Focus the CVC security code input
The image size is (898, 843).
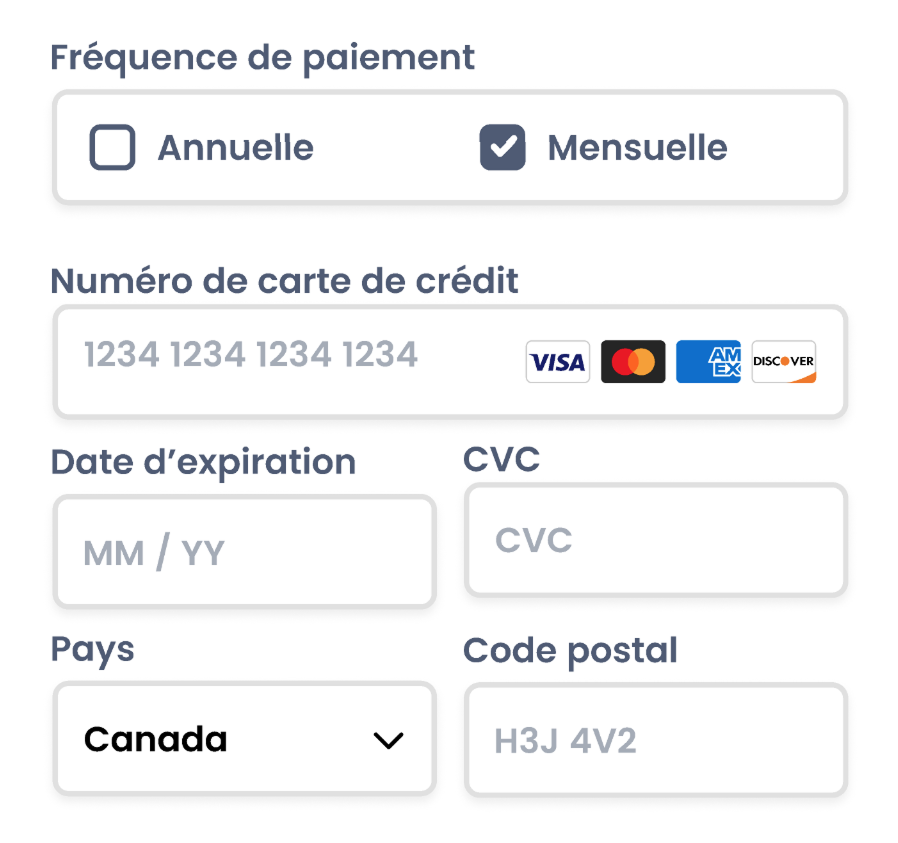(x=655, y=541)
